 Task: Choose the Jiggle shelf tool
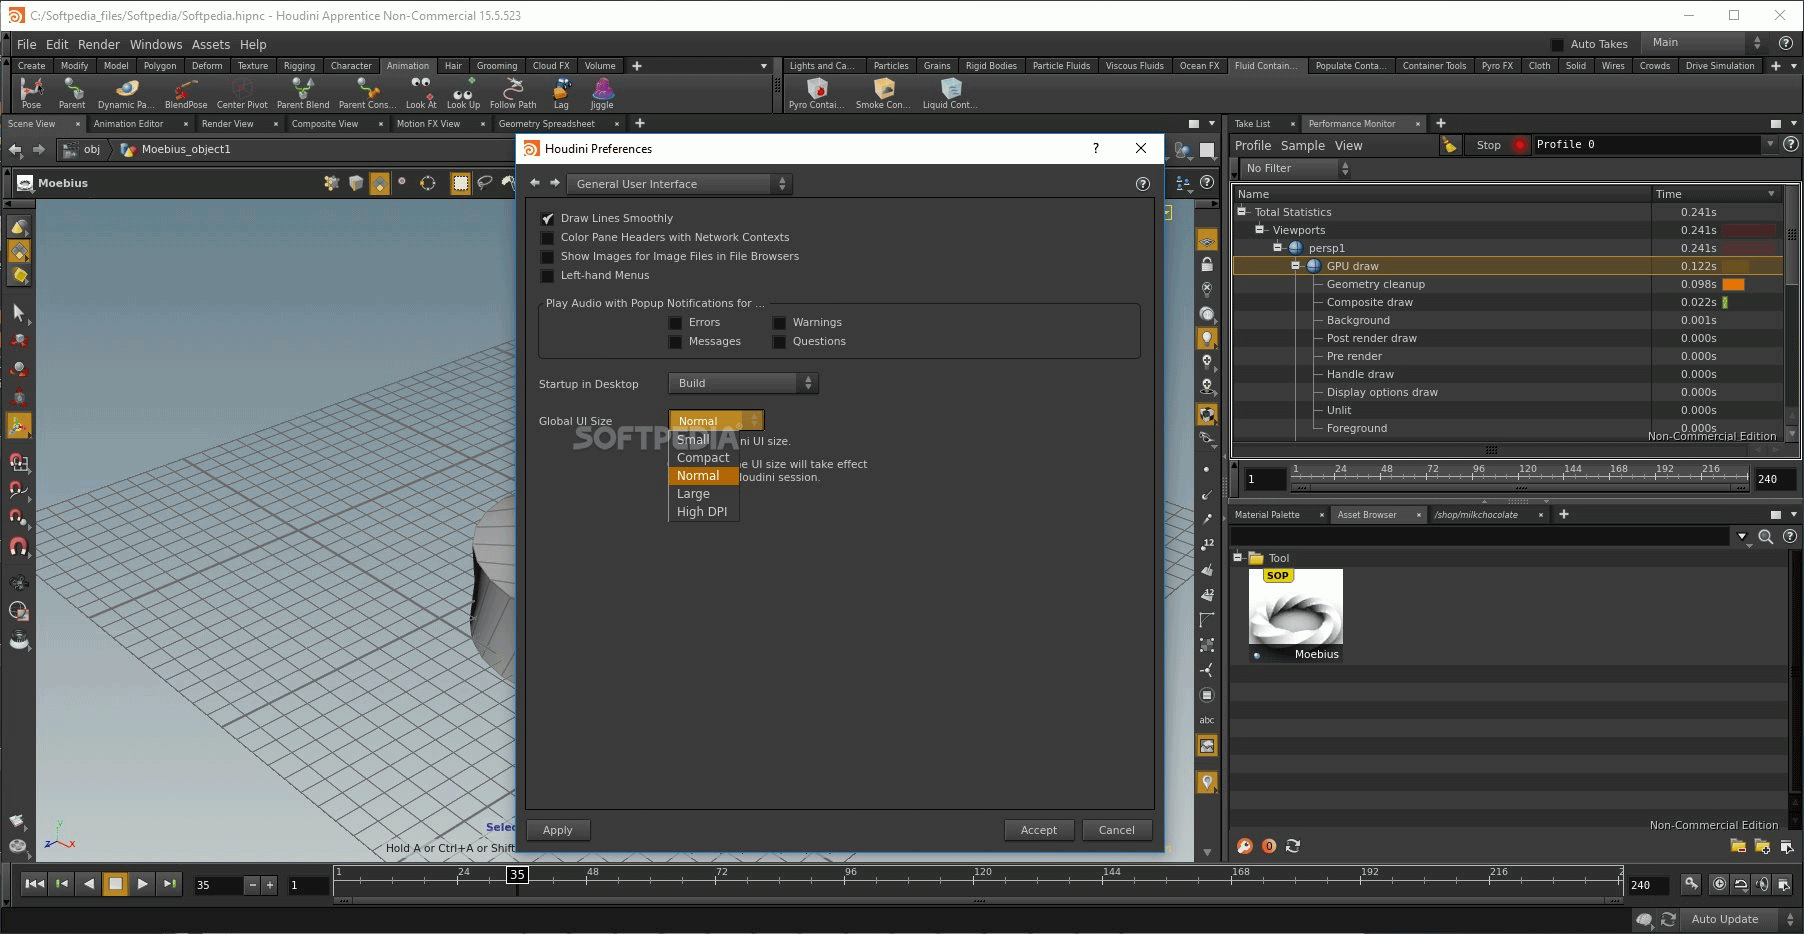click(x=602, y=93)
